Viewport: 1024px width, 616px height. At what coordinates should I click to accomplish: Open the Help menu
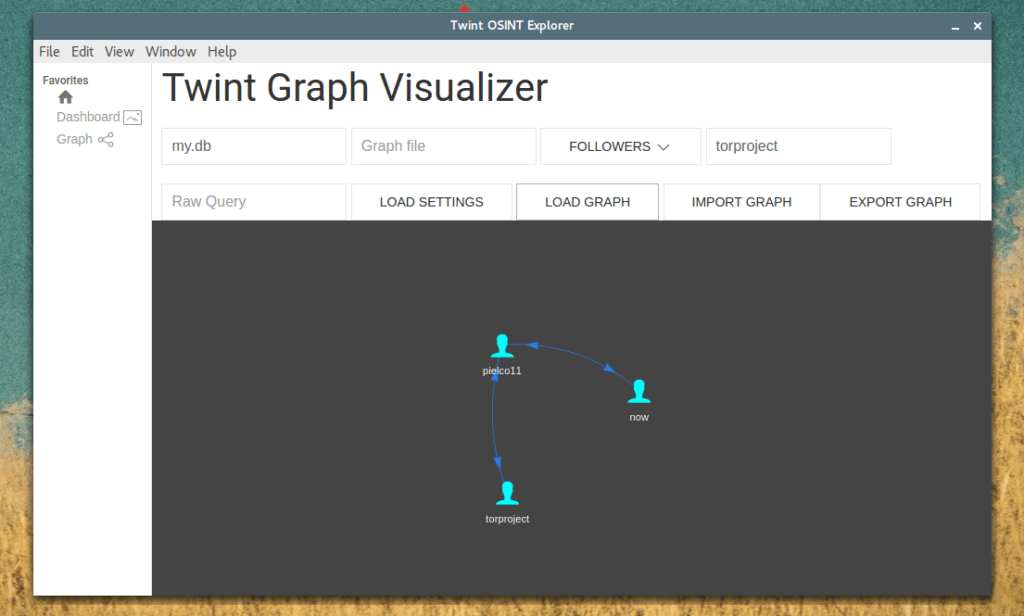222,52
